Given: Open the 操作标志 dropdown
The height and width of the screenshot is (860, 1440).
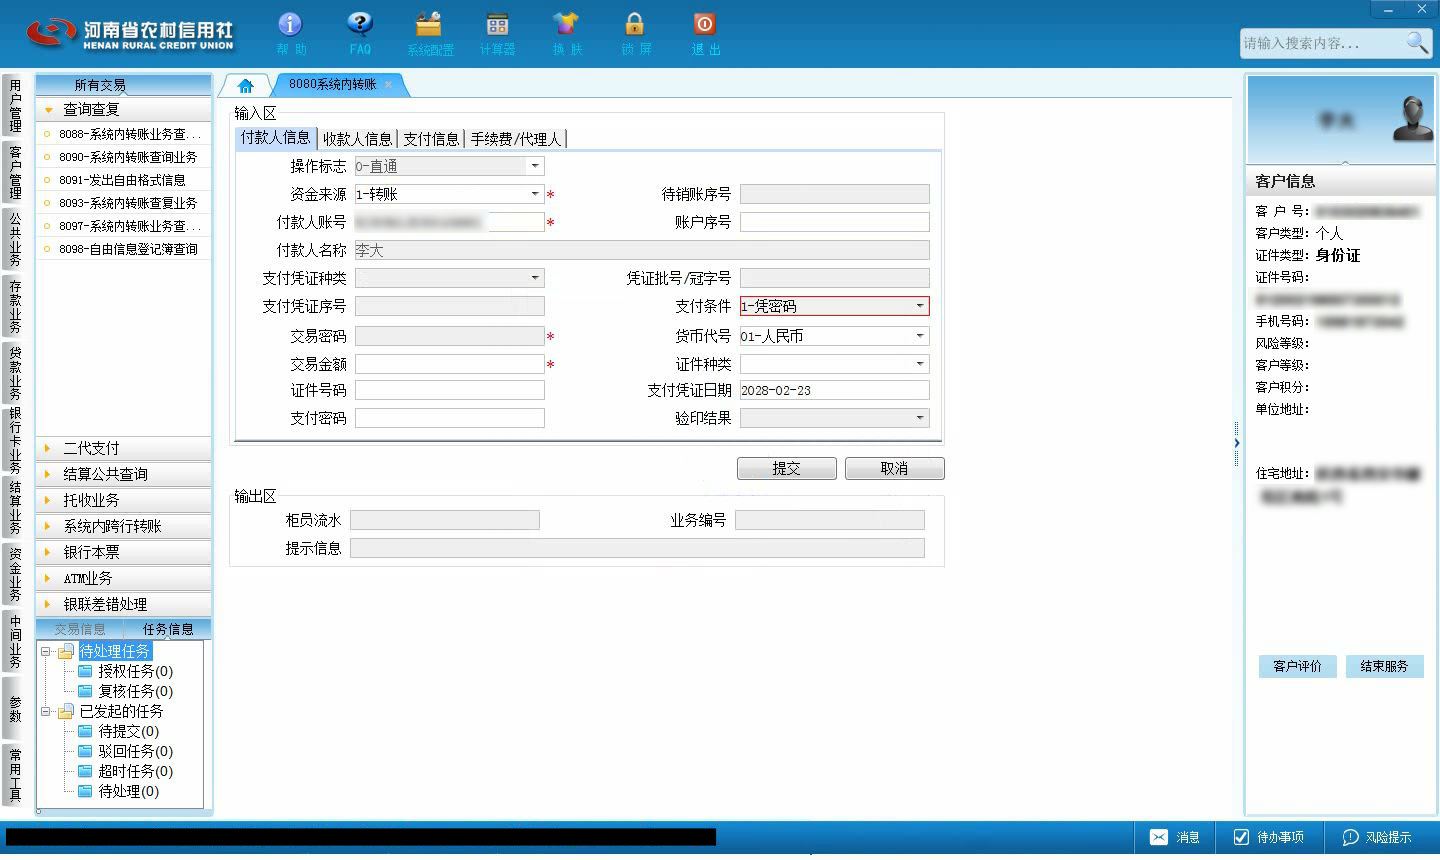Looking at the screenshot, I should [535, 166].
